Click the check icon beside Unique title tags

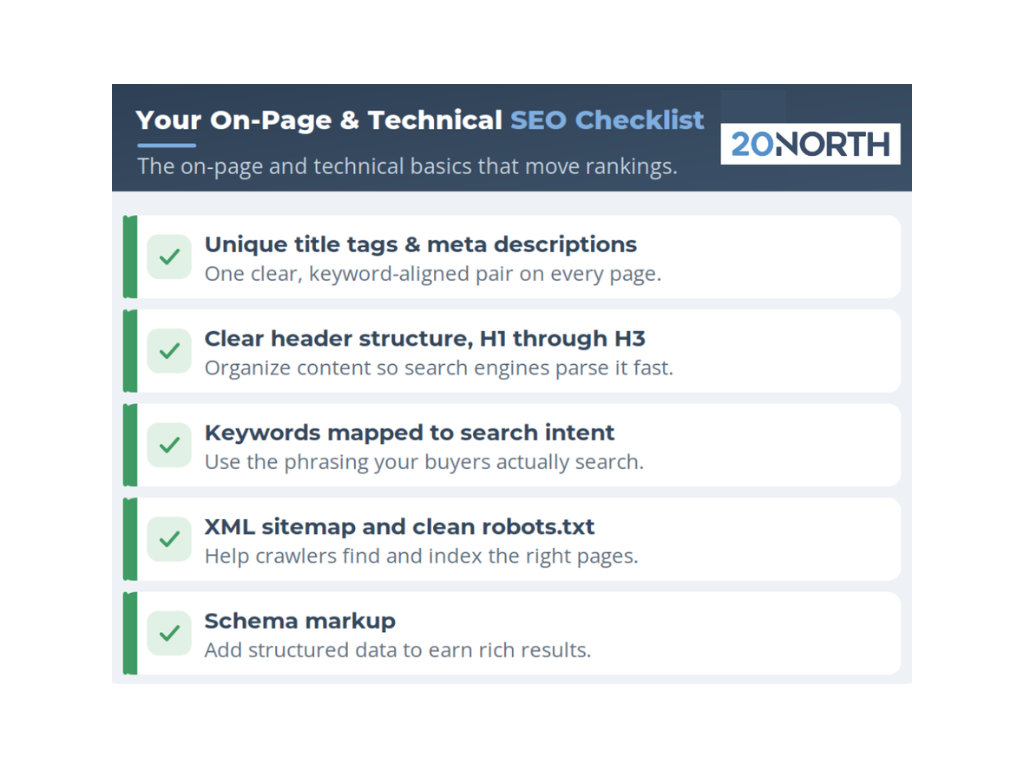coord(169,257)
